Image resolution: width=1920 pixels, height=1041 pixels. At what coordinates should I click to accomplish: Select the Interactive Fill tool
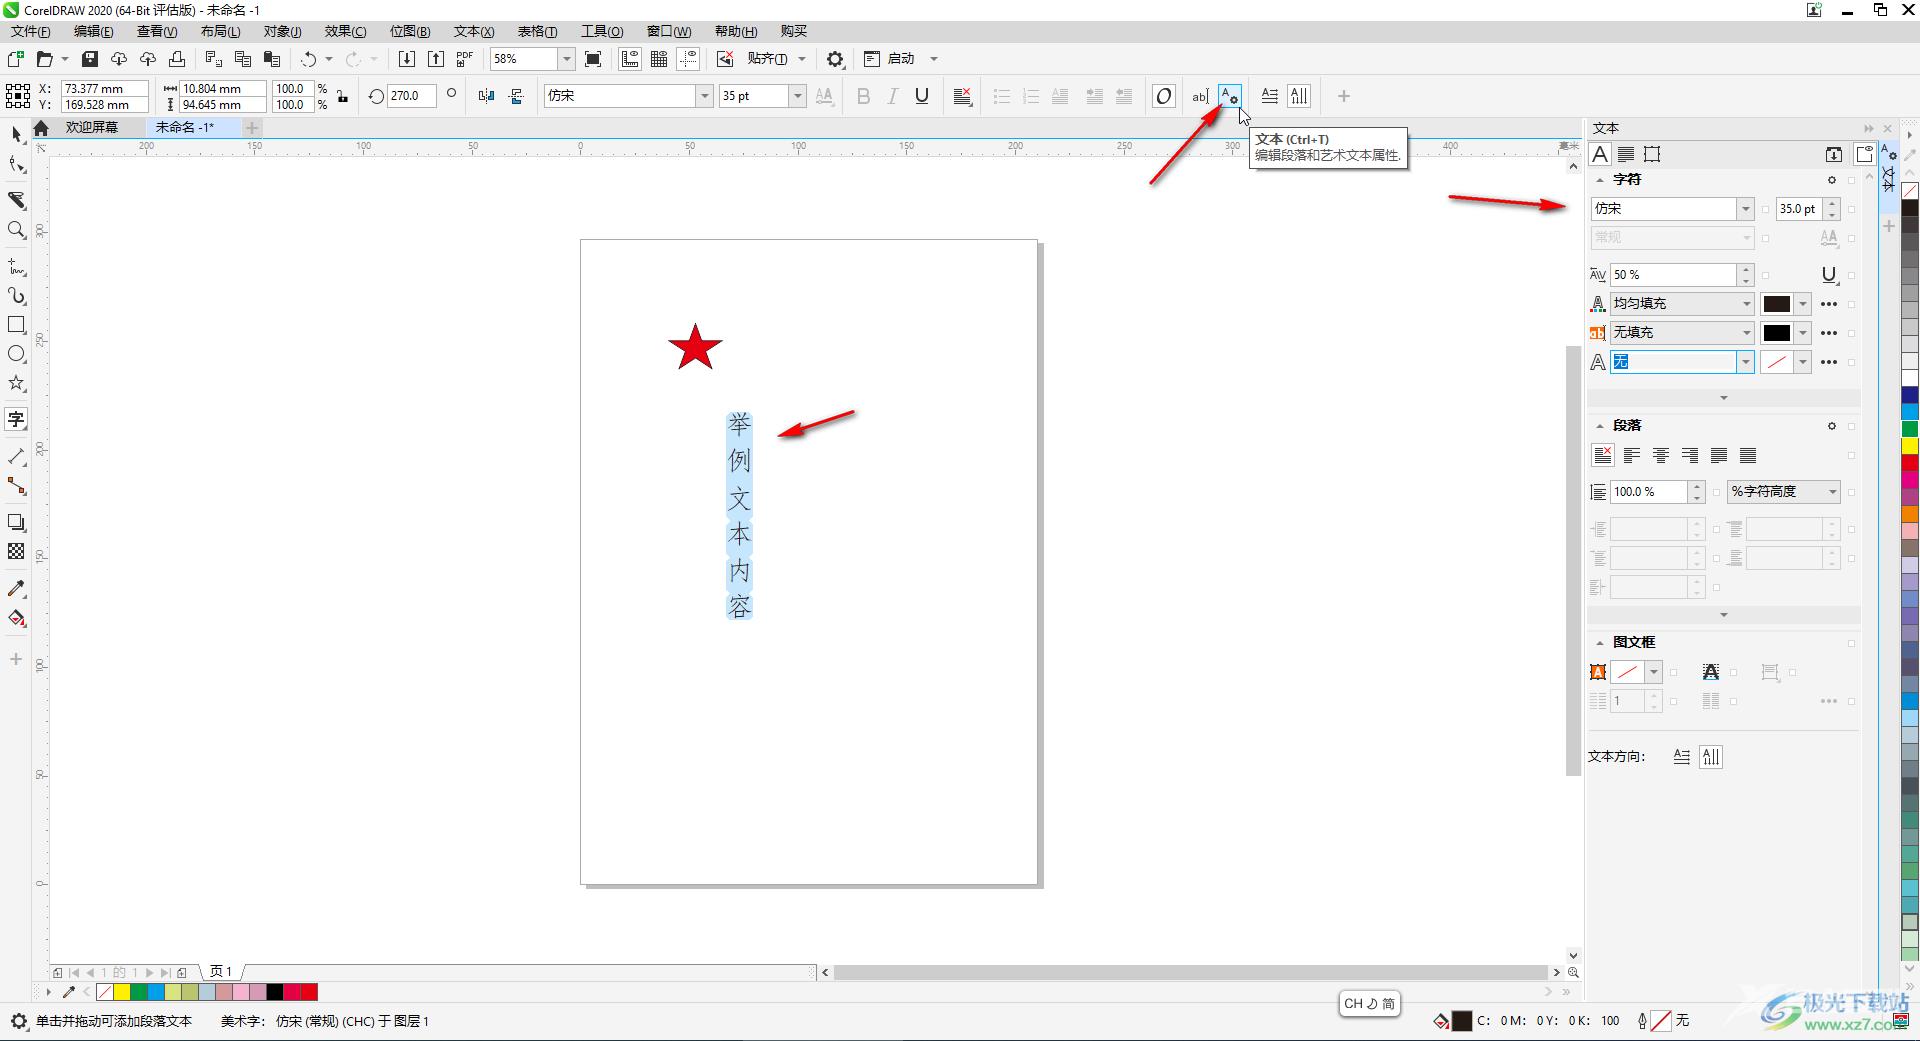coord(16,618)
